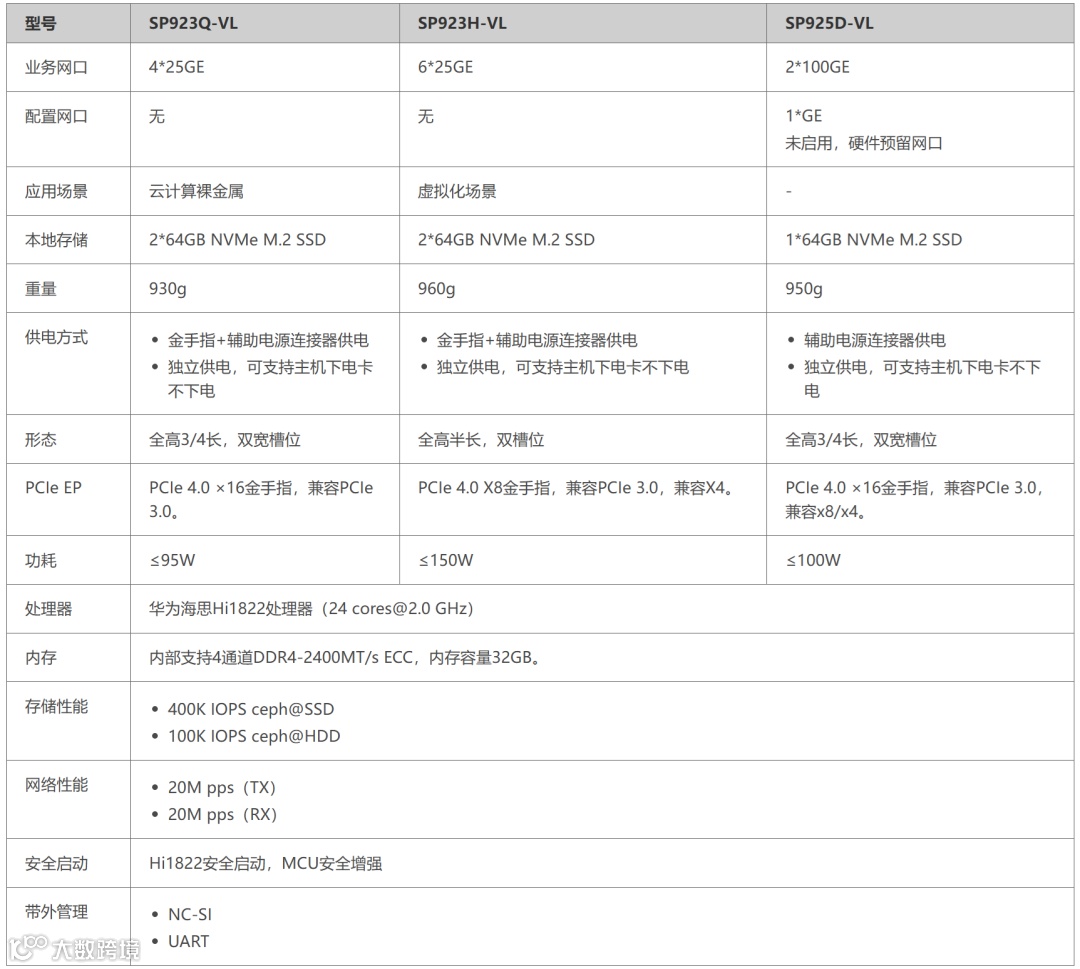Click 400K IOPS ceph@SSD bullet
The image size is (1080, 969).
tap(251, 709)
